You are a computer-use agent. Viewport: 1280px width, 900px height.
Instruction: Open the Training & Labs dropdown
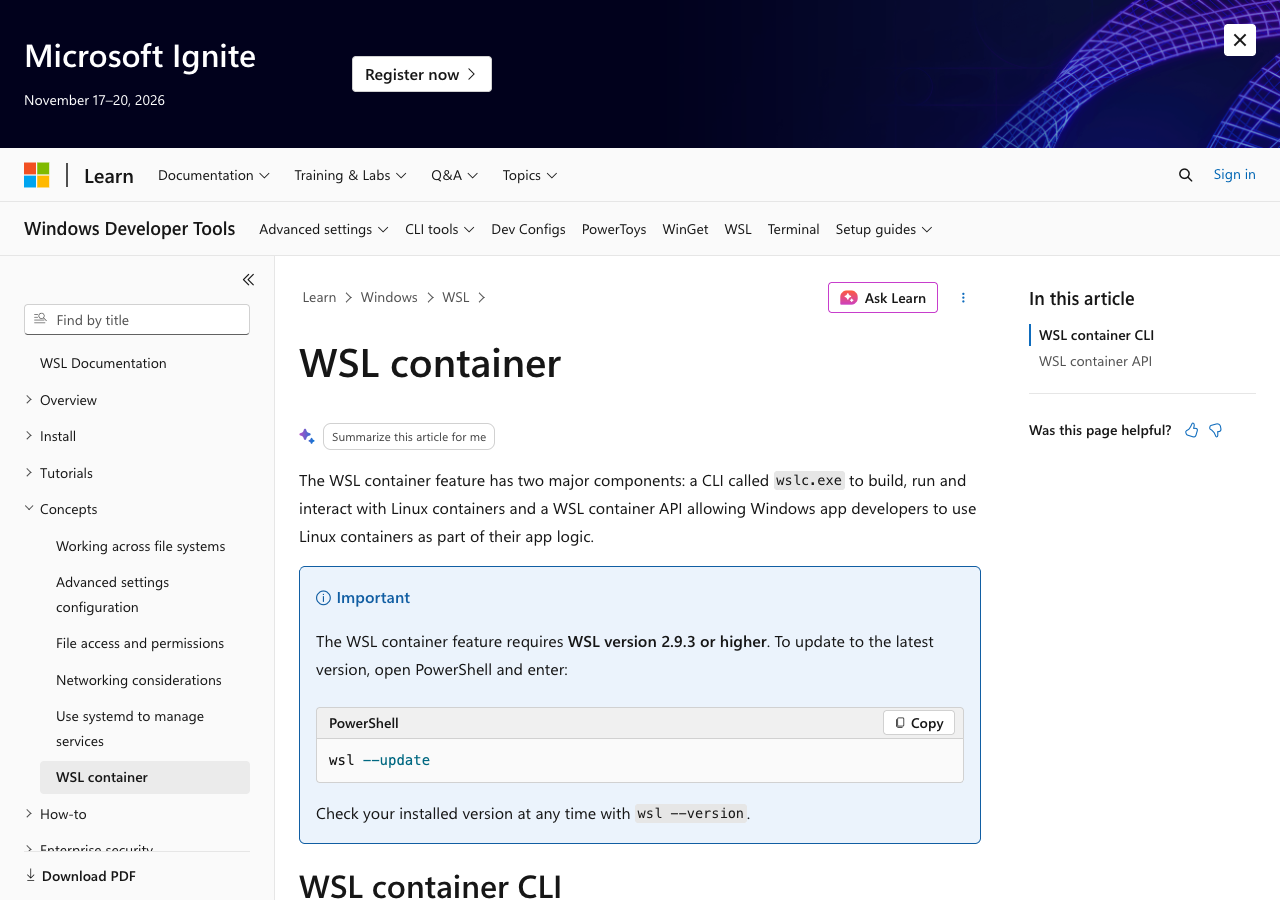350,175
